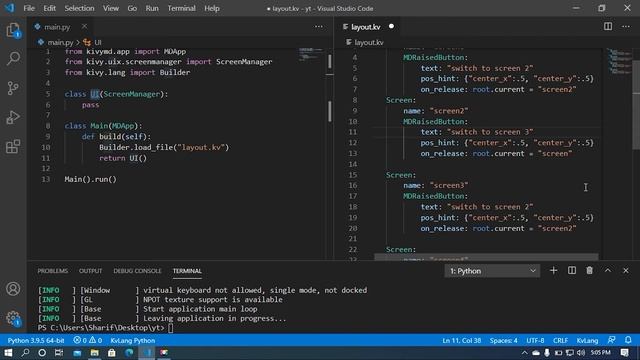Kill terminal with trash icon

point(589,271)
